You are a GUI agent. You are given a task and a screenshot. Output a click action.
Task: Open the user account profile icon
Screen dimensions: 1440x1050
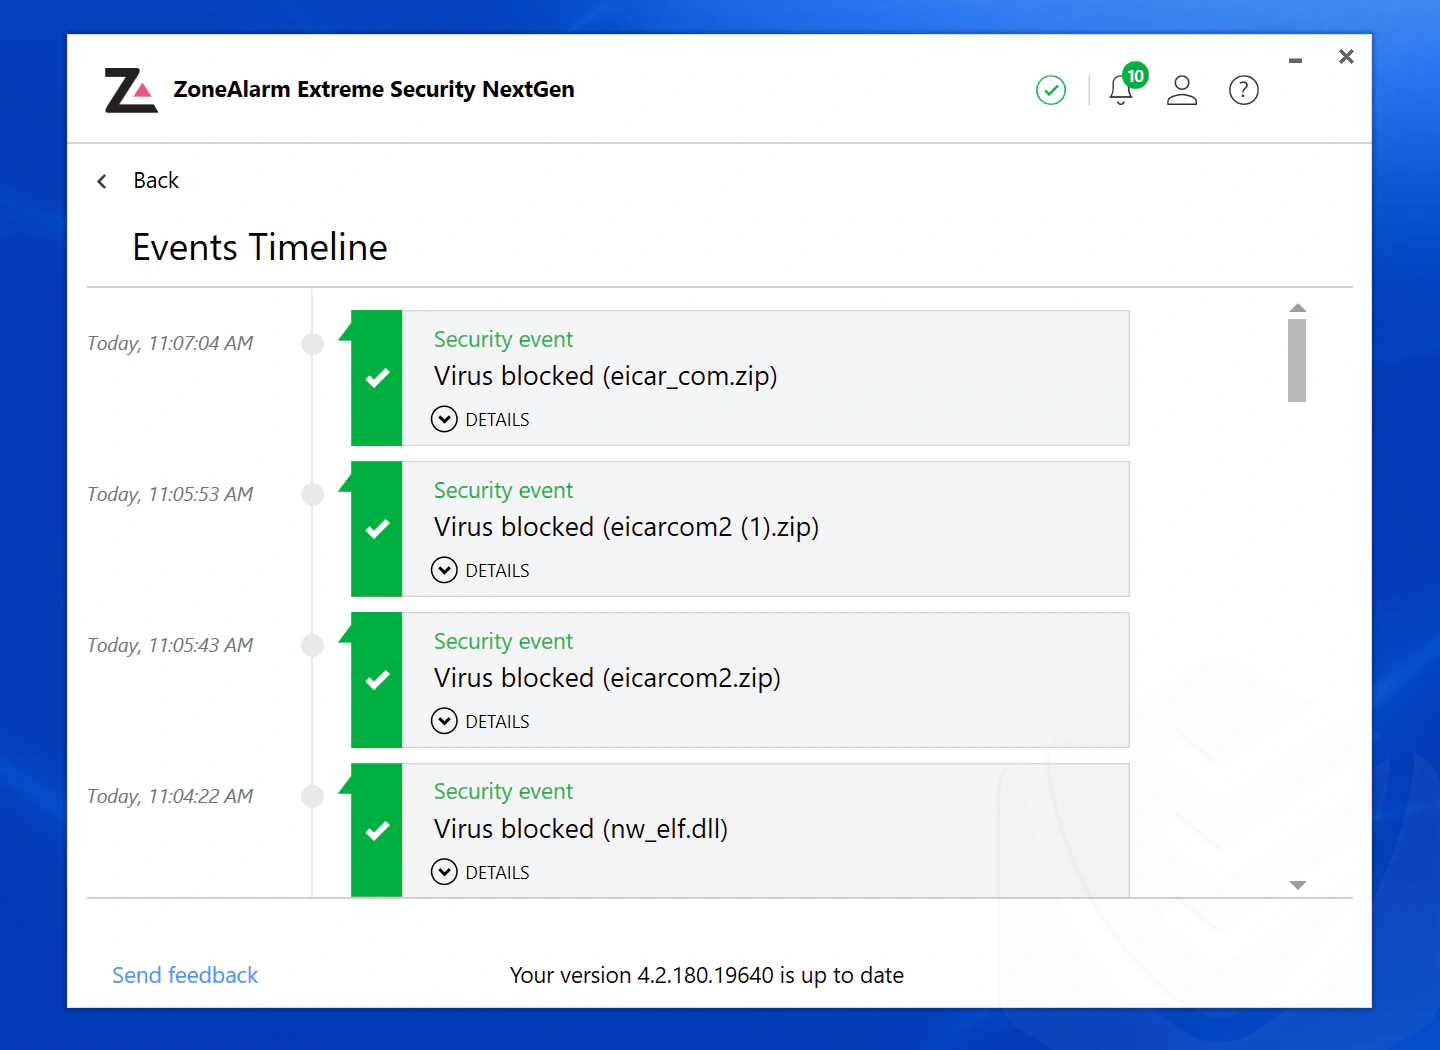(1182, 90)
